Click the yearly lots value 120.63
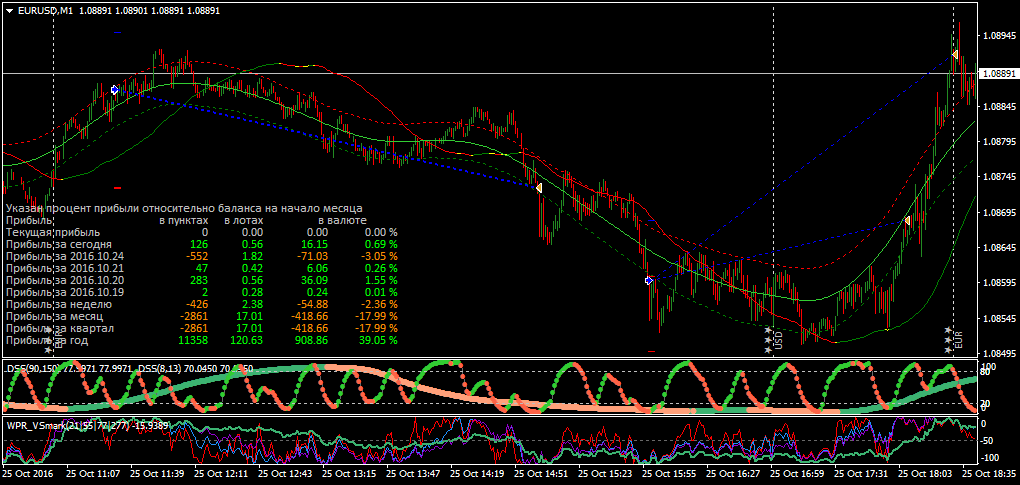 point(247,340)
